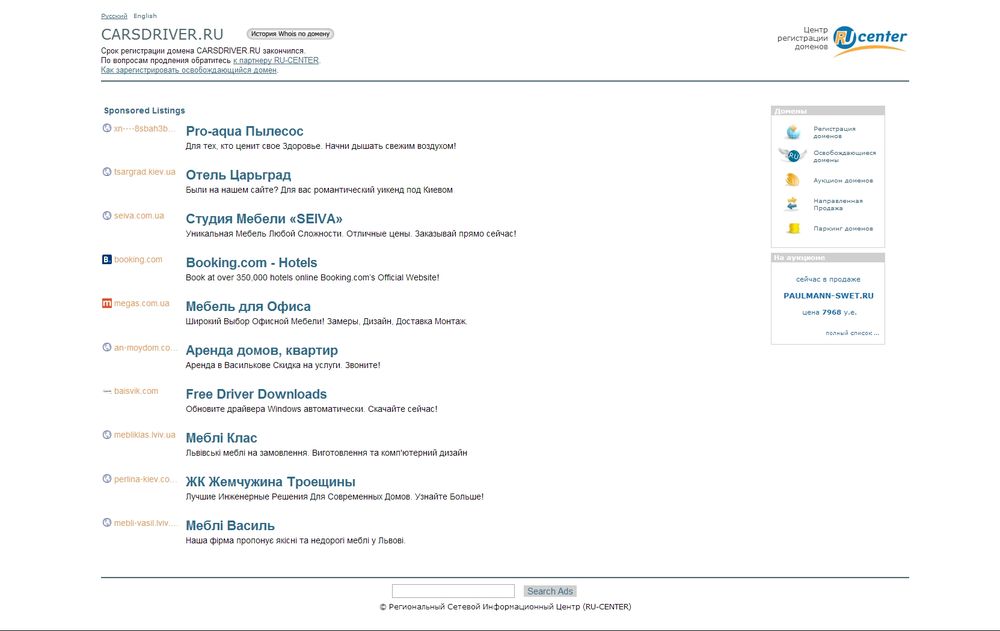
Task: Click the globe icon beside perlina-kiev
Action: 107,479
